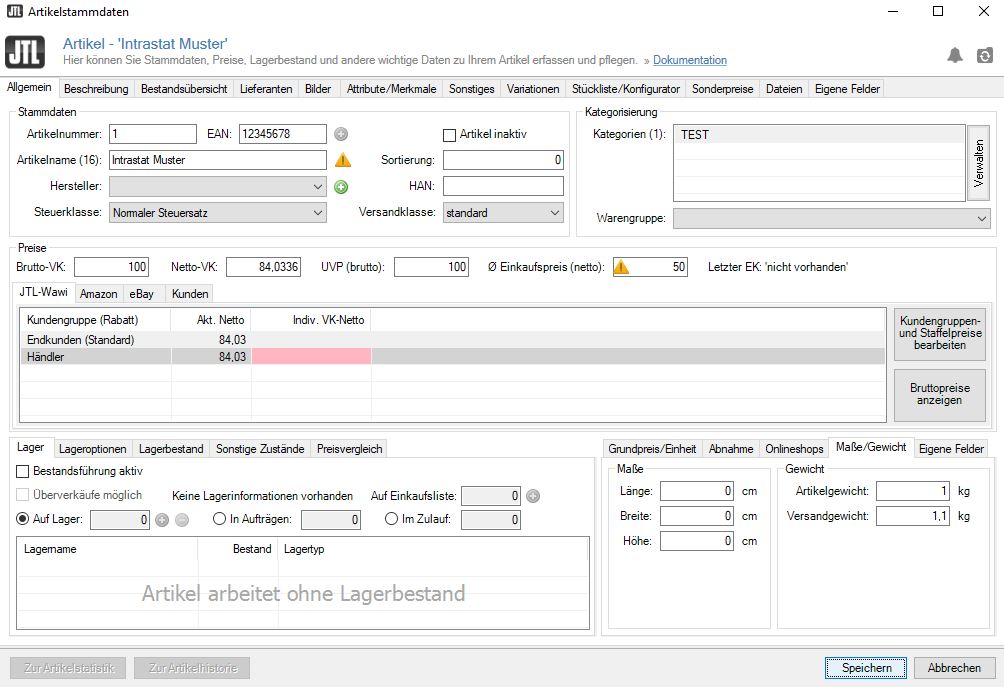The image size is (1004, 687).
Task: Click the vertical Verwalten button
Action: click(978, 163)
